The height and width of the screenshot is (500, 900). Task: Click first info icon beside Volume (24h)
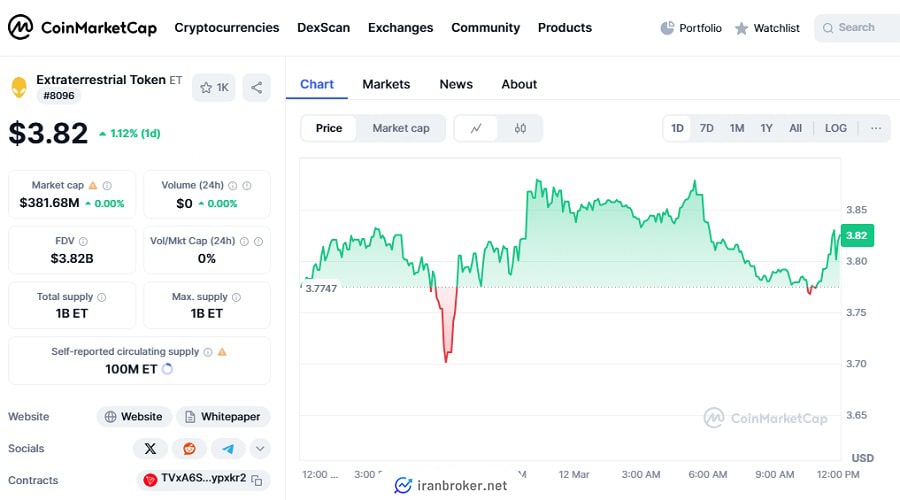(x=232, y=185)
